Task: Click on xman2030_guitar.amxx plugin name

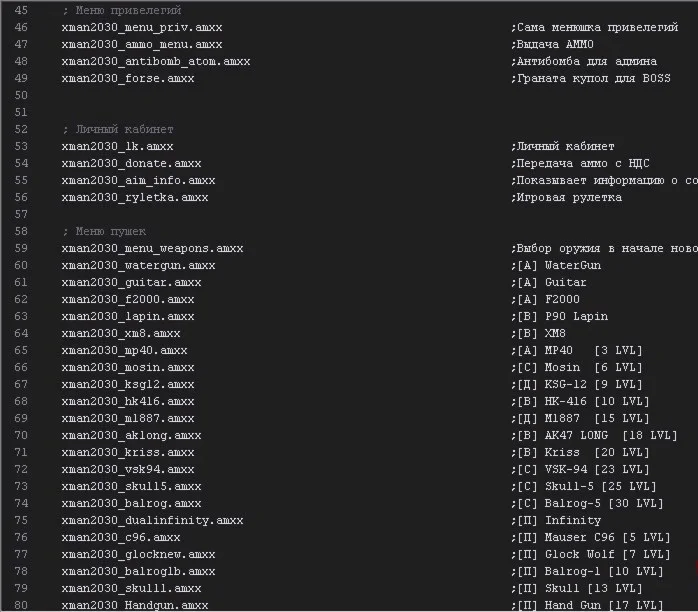Action: tap(131, 282)
